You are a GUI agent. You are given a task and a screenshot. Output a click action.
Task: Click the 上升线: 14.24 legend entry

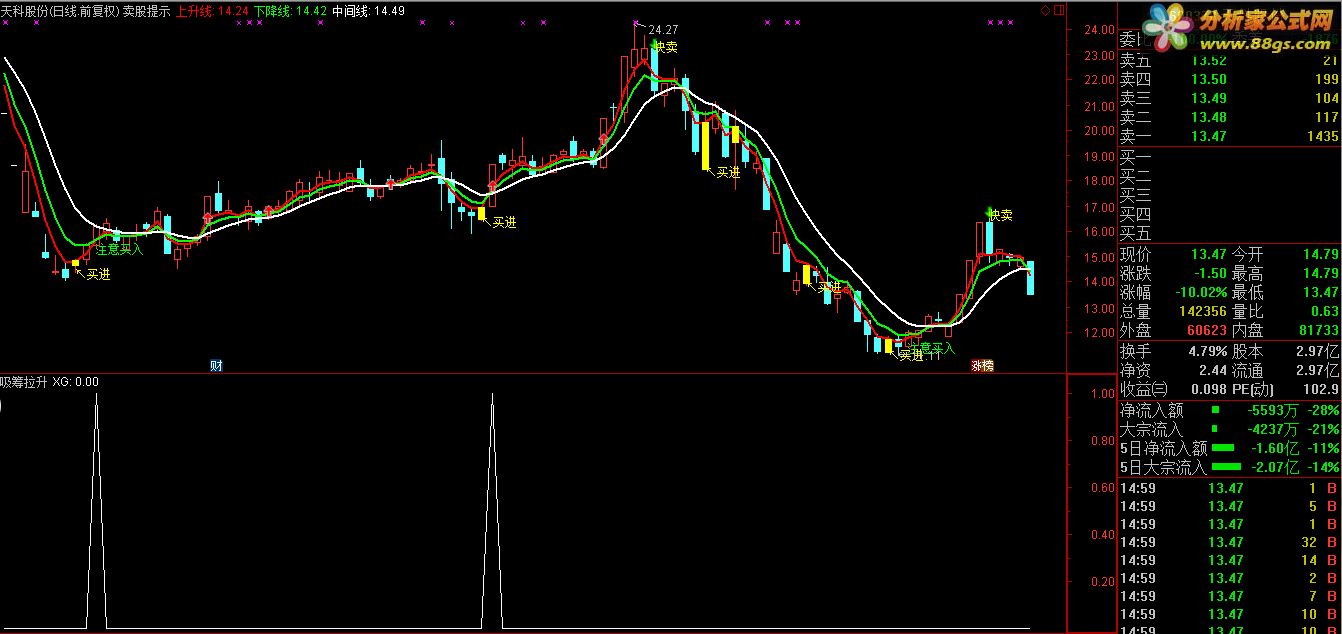(212, 11)
